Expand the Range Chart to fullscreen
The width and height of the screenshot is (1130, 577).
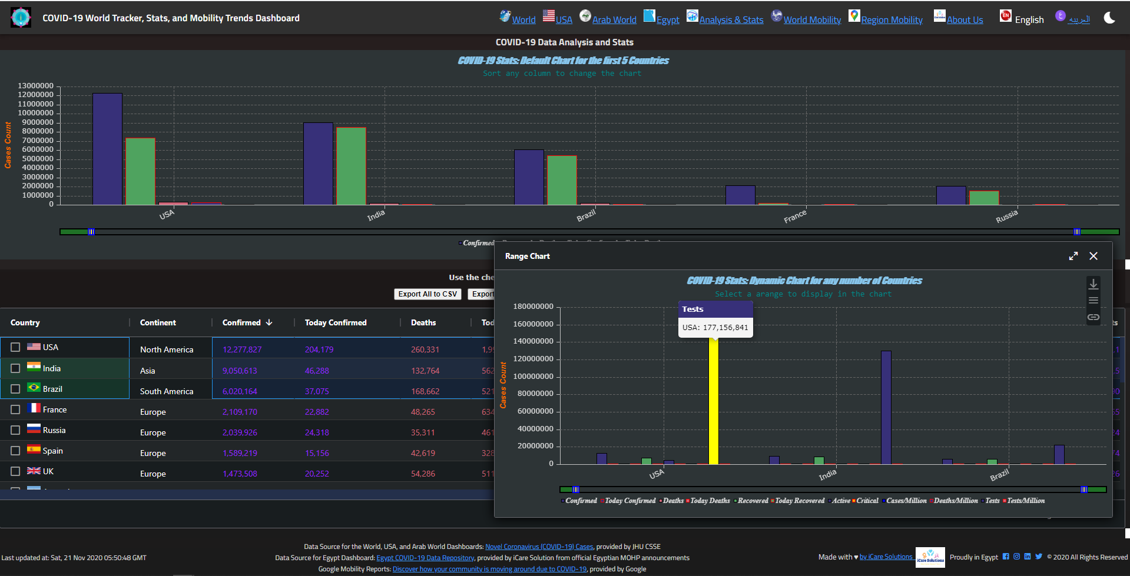1072,256
